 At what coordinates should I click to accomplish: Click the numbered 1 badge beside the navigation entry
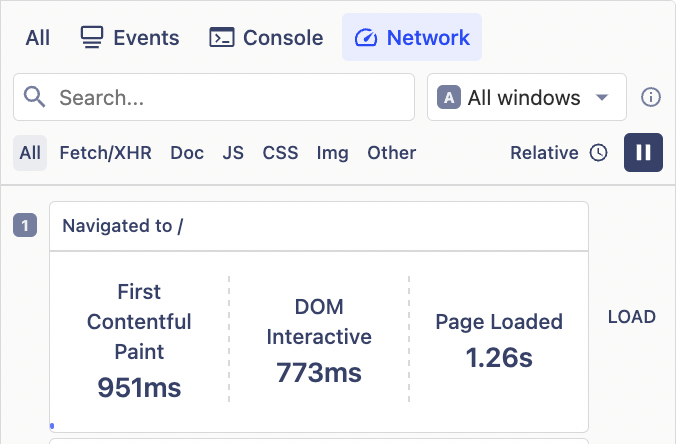tap(25, 226)
